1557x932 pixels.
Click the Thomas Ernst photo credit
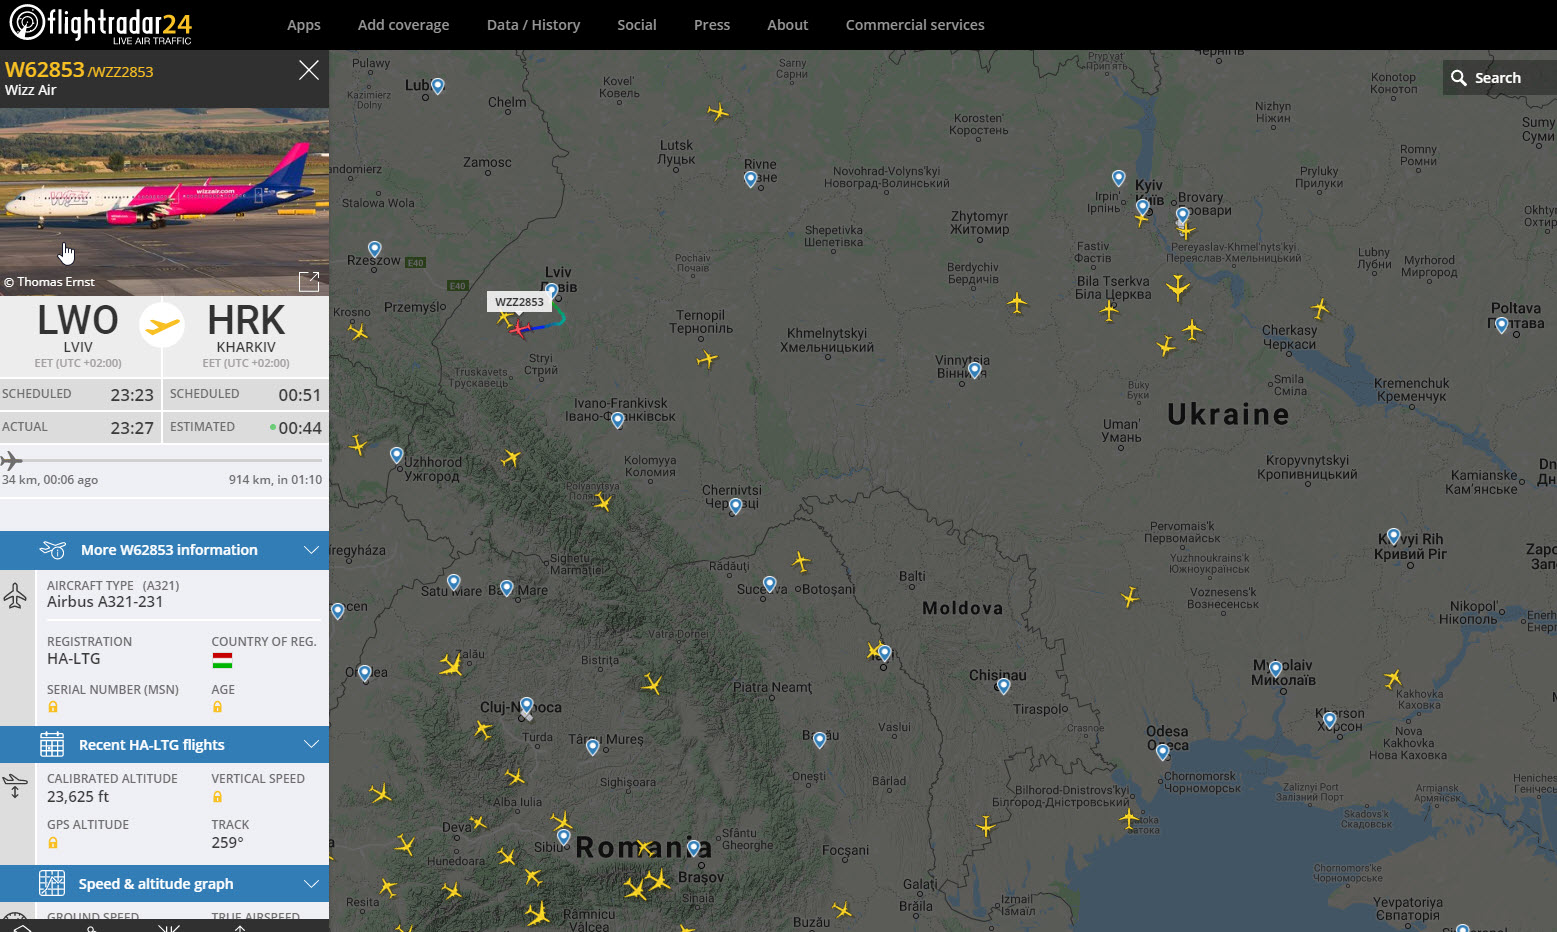pos(49,282)
